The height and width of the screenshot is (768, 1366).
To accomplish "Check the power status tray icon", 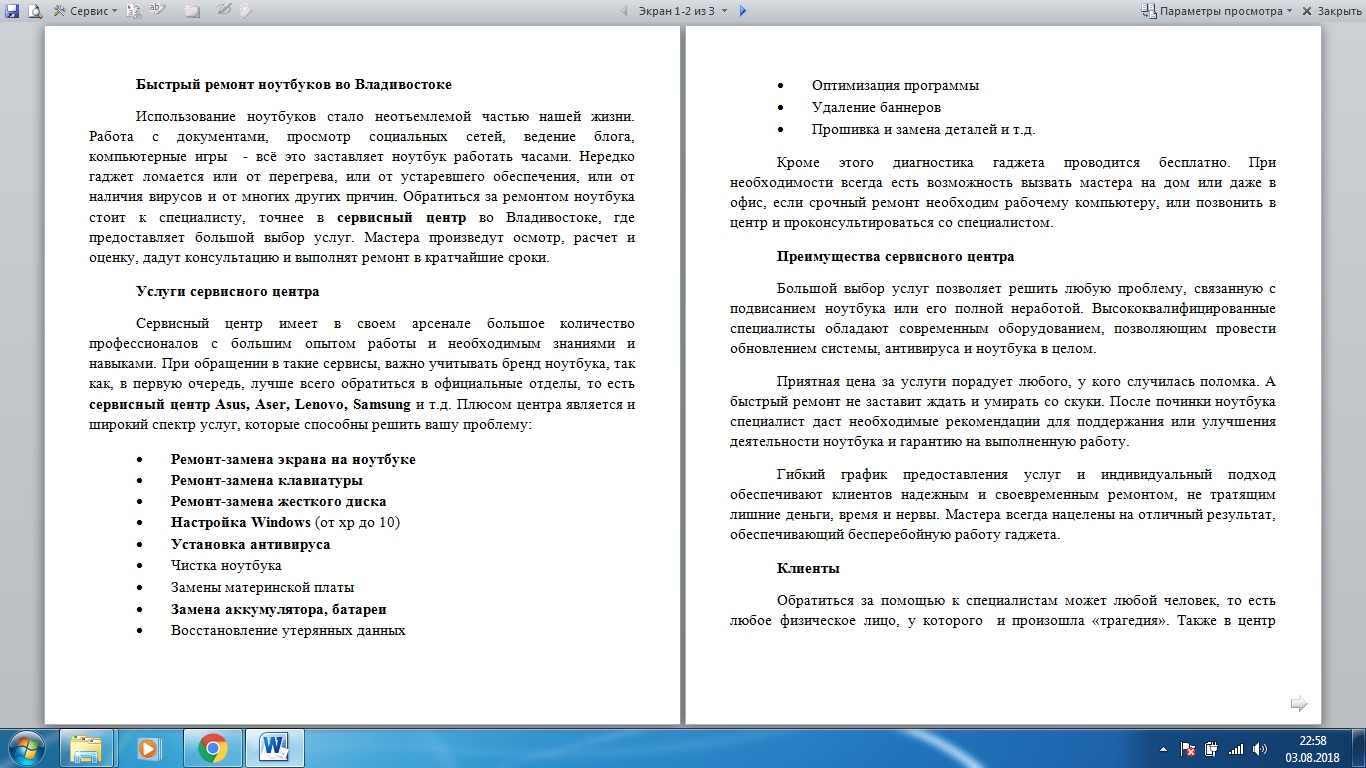I will [x=1211, y=748].
